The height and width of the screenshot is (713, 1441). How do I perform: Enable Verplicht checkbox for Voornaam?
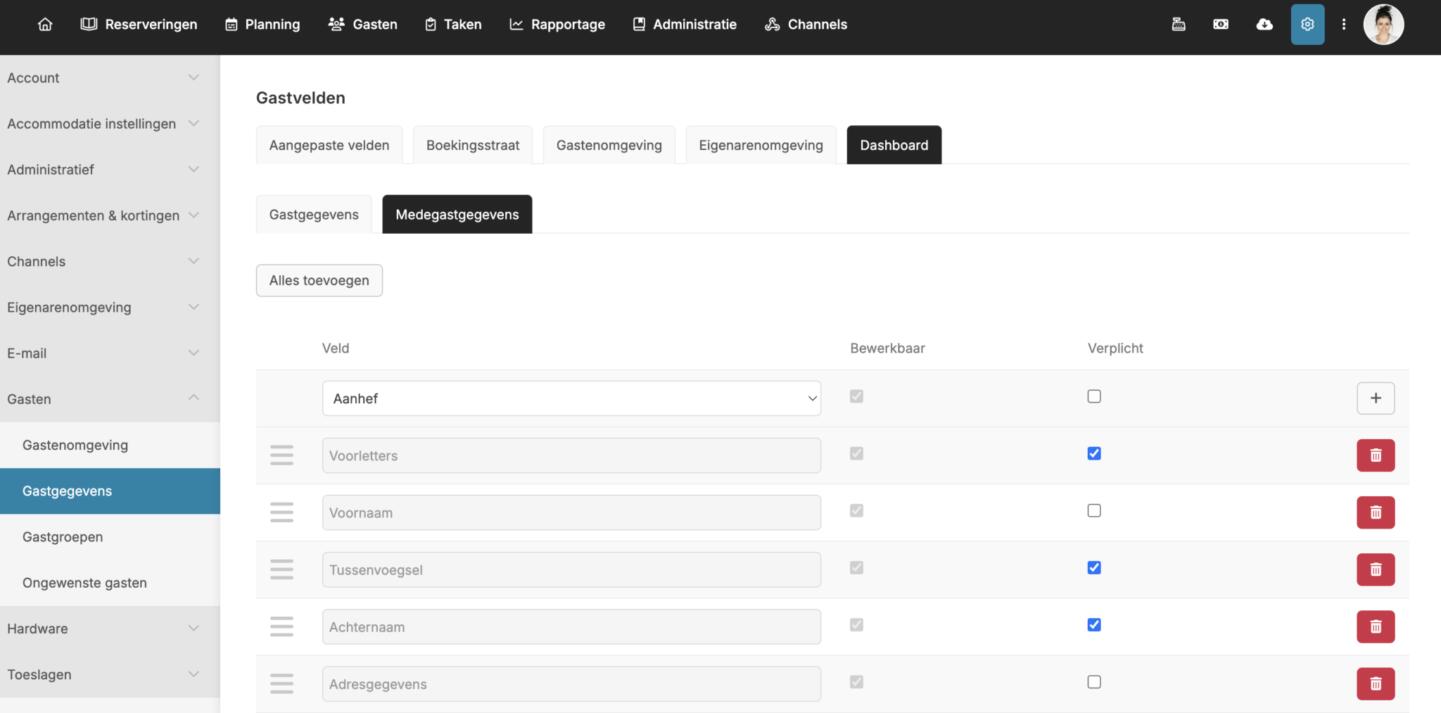pyautogui.click(x=1094, y=511)
